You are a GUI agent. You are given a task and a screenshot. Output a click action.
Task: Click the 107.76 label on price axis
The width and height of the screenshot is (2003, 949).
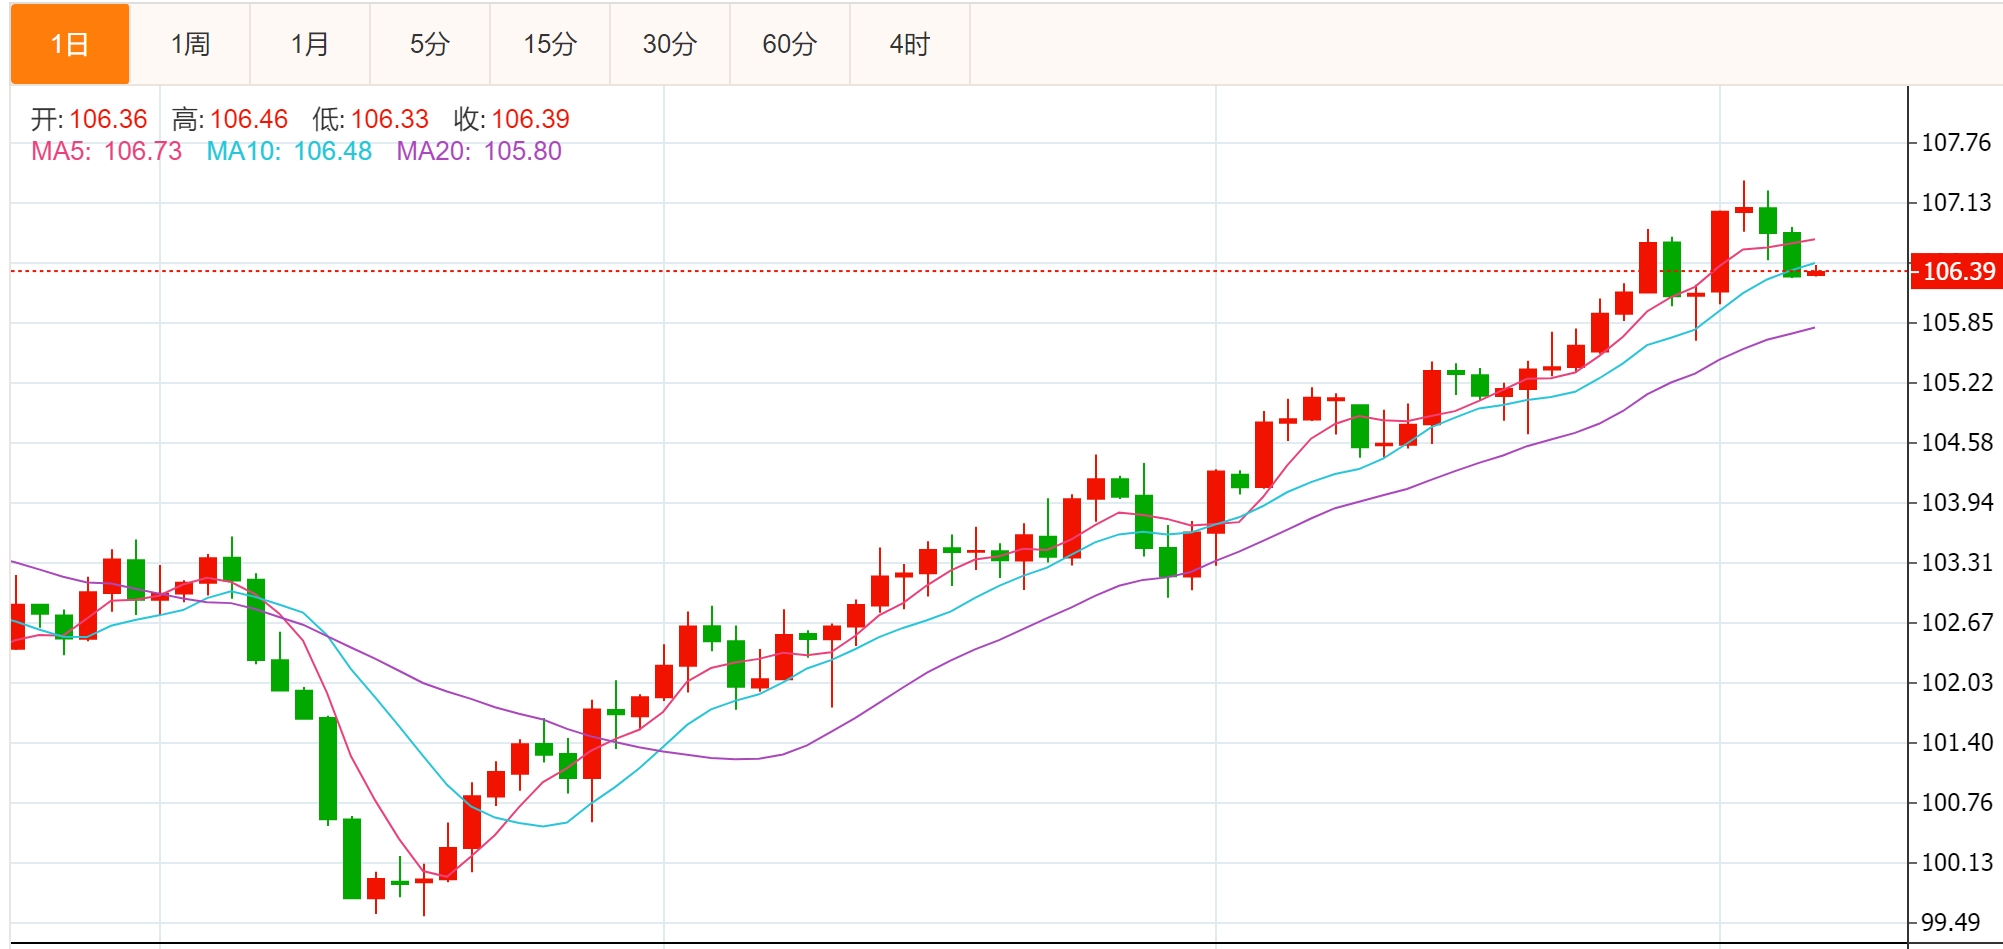1956,142
